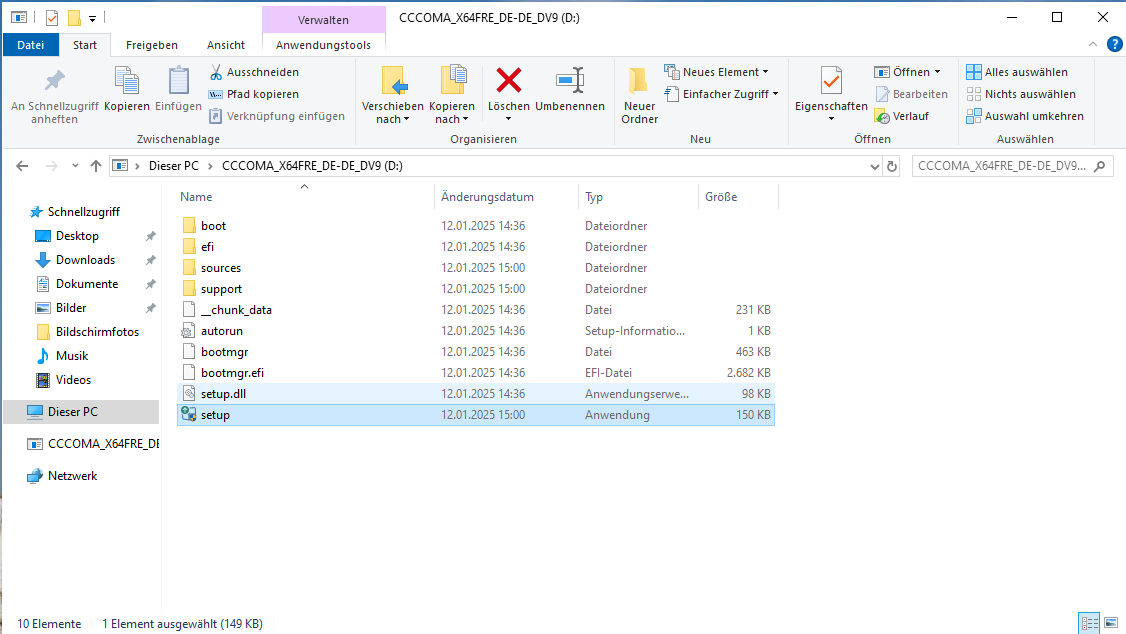The image size is (1126, 634).
Task: Open Dokumente in the navigation pane
Action: (x=86, y=284)
